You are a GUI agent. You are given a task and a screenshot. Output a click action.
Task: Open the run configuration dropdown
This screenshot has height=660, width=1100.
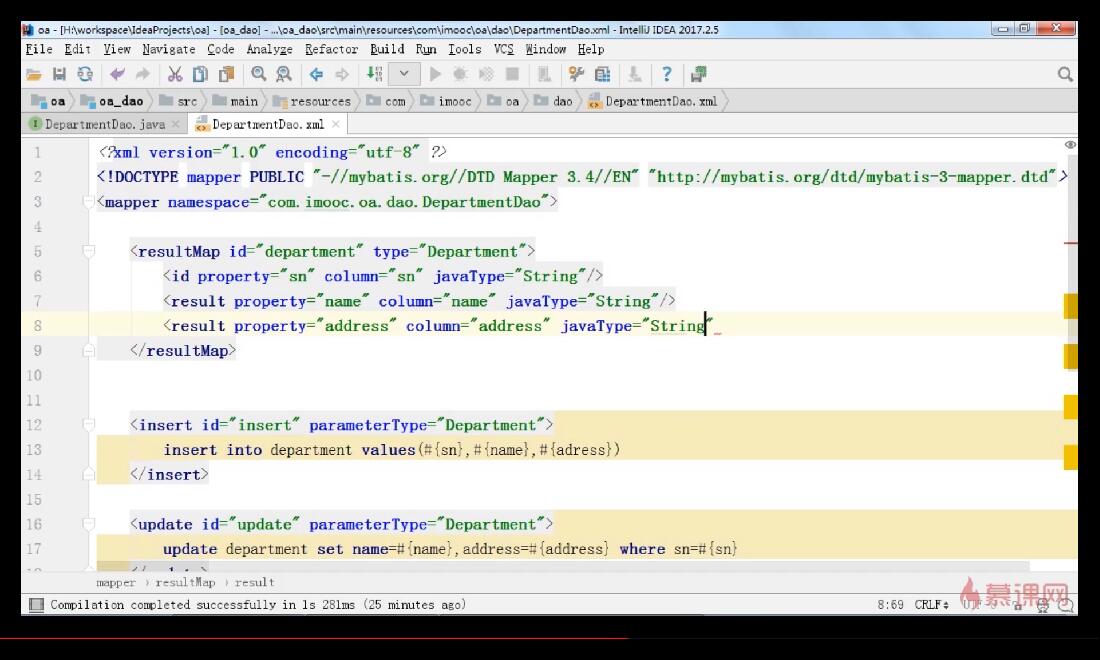pyautogui.click(x=404, y=74)
